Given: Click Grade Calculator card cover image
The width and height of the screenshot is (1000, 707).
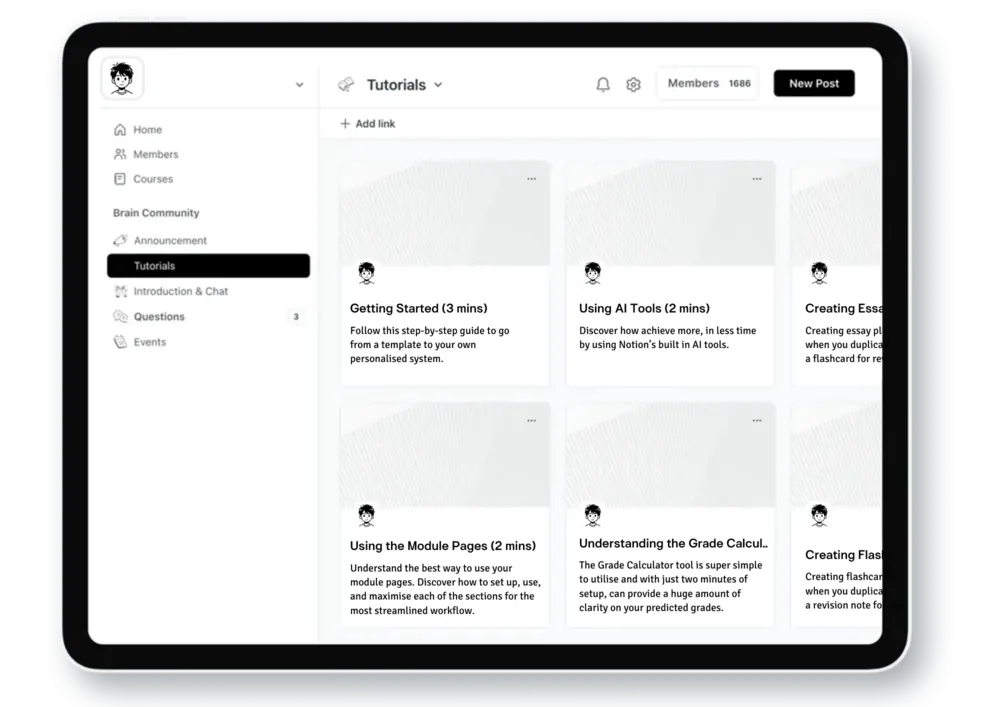Looking at the screenshot, I should (670, 455).
